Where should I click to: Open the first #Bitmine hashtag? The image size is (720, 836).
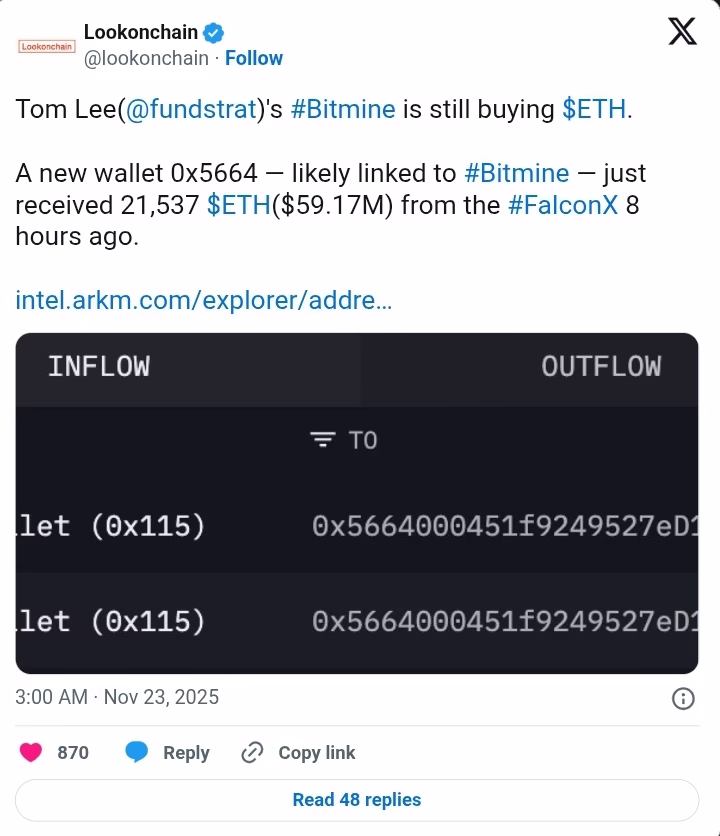click(342, 109)
